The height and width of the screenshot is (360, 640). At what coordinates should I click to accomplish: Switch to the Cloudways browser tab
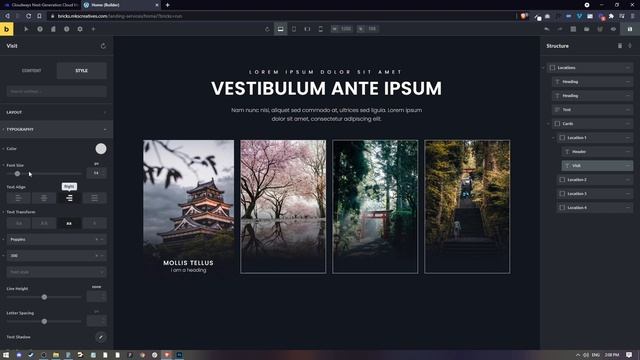pos(40,5)
